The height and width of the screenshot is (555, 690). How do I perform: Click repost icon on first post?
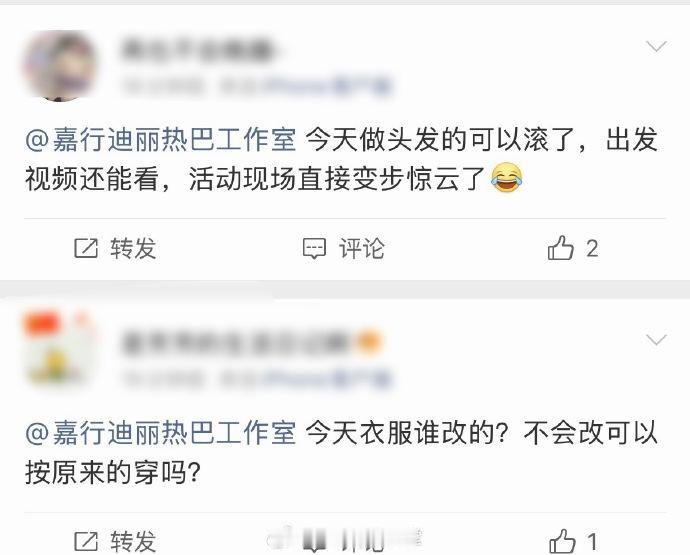coord(85,248)
